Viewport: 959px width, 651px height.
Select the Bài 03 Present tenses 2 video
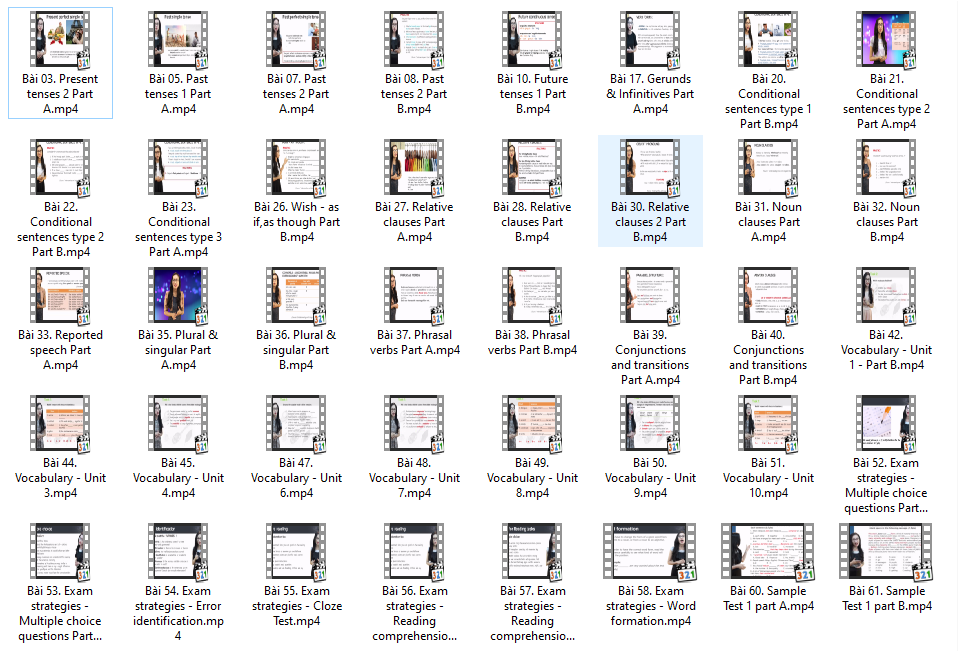point(60,40)
